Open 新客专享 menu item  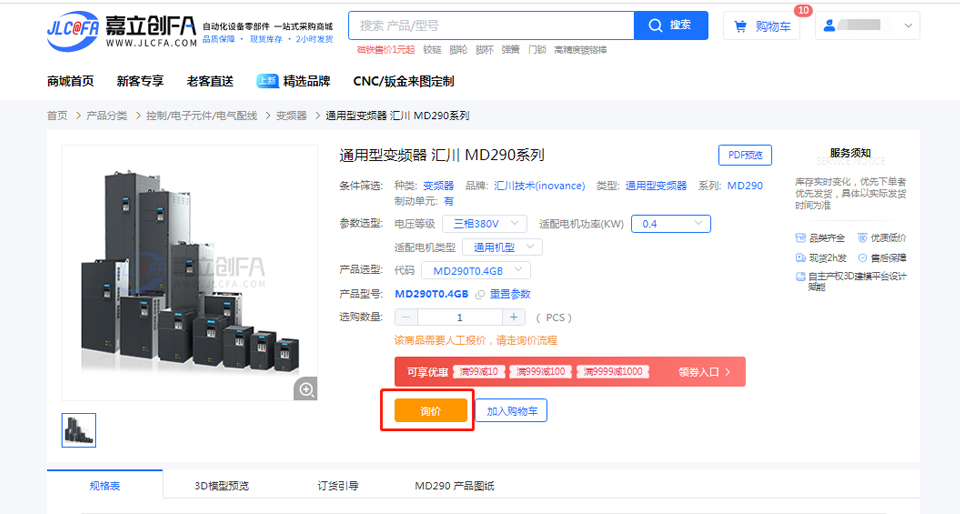pyautogui.click(x=140, y=81)
